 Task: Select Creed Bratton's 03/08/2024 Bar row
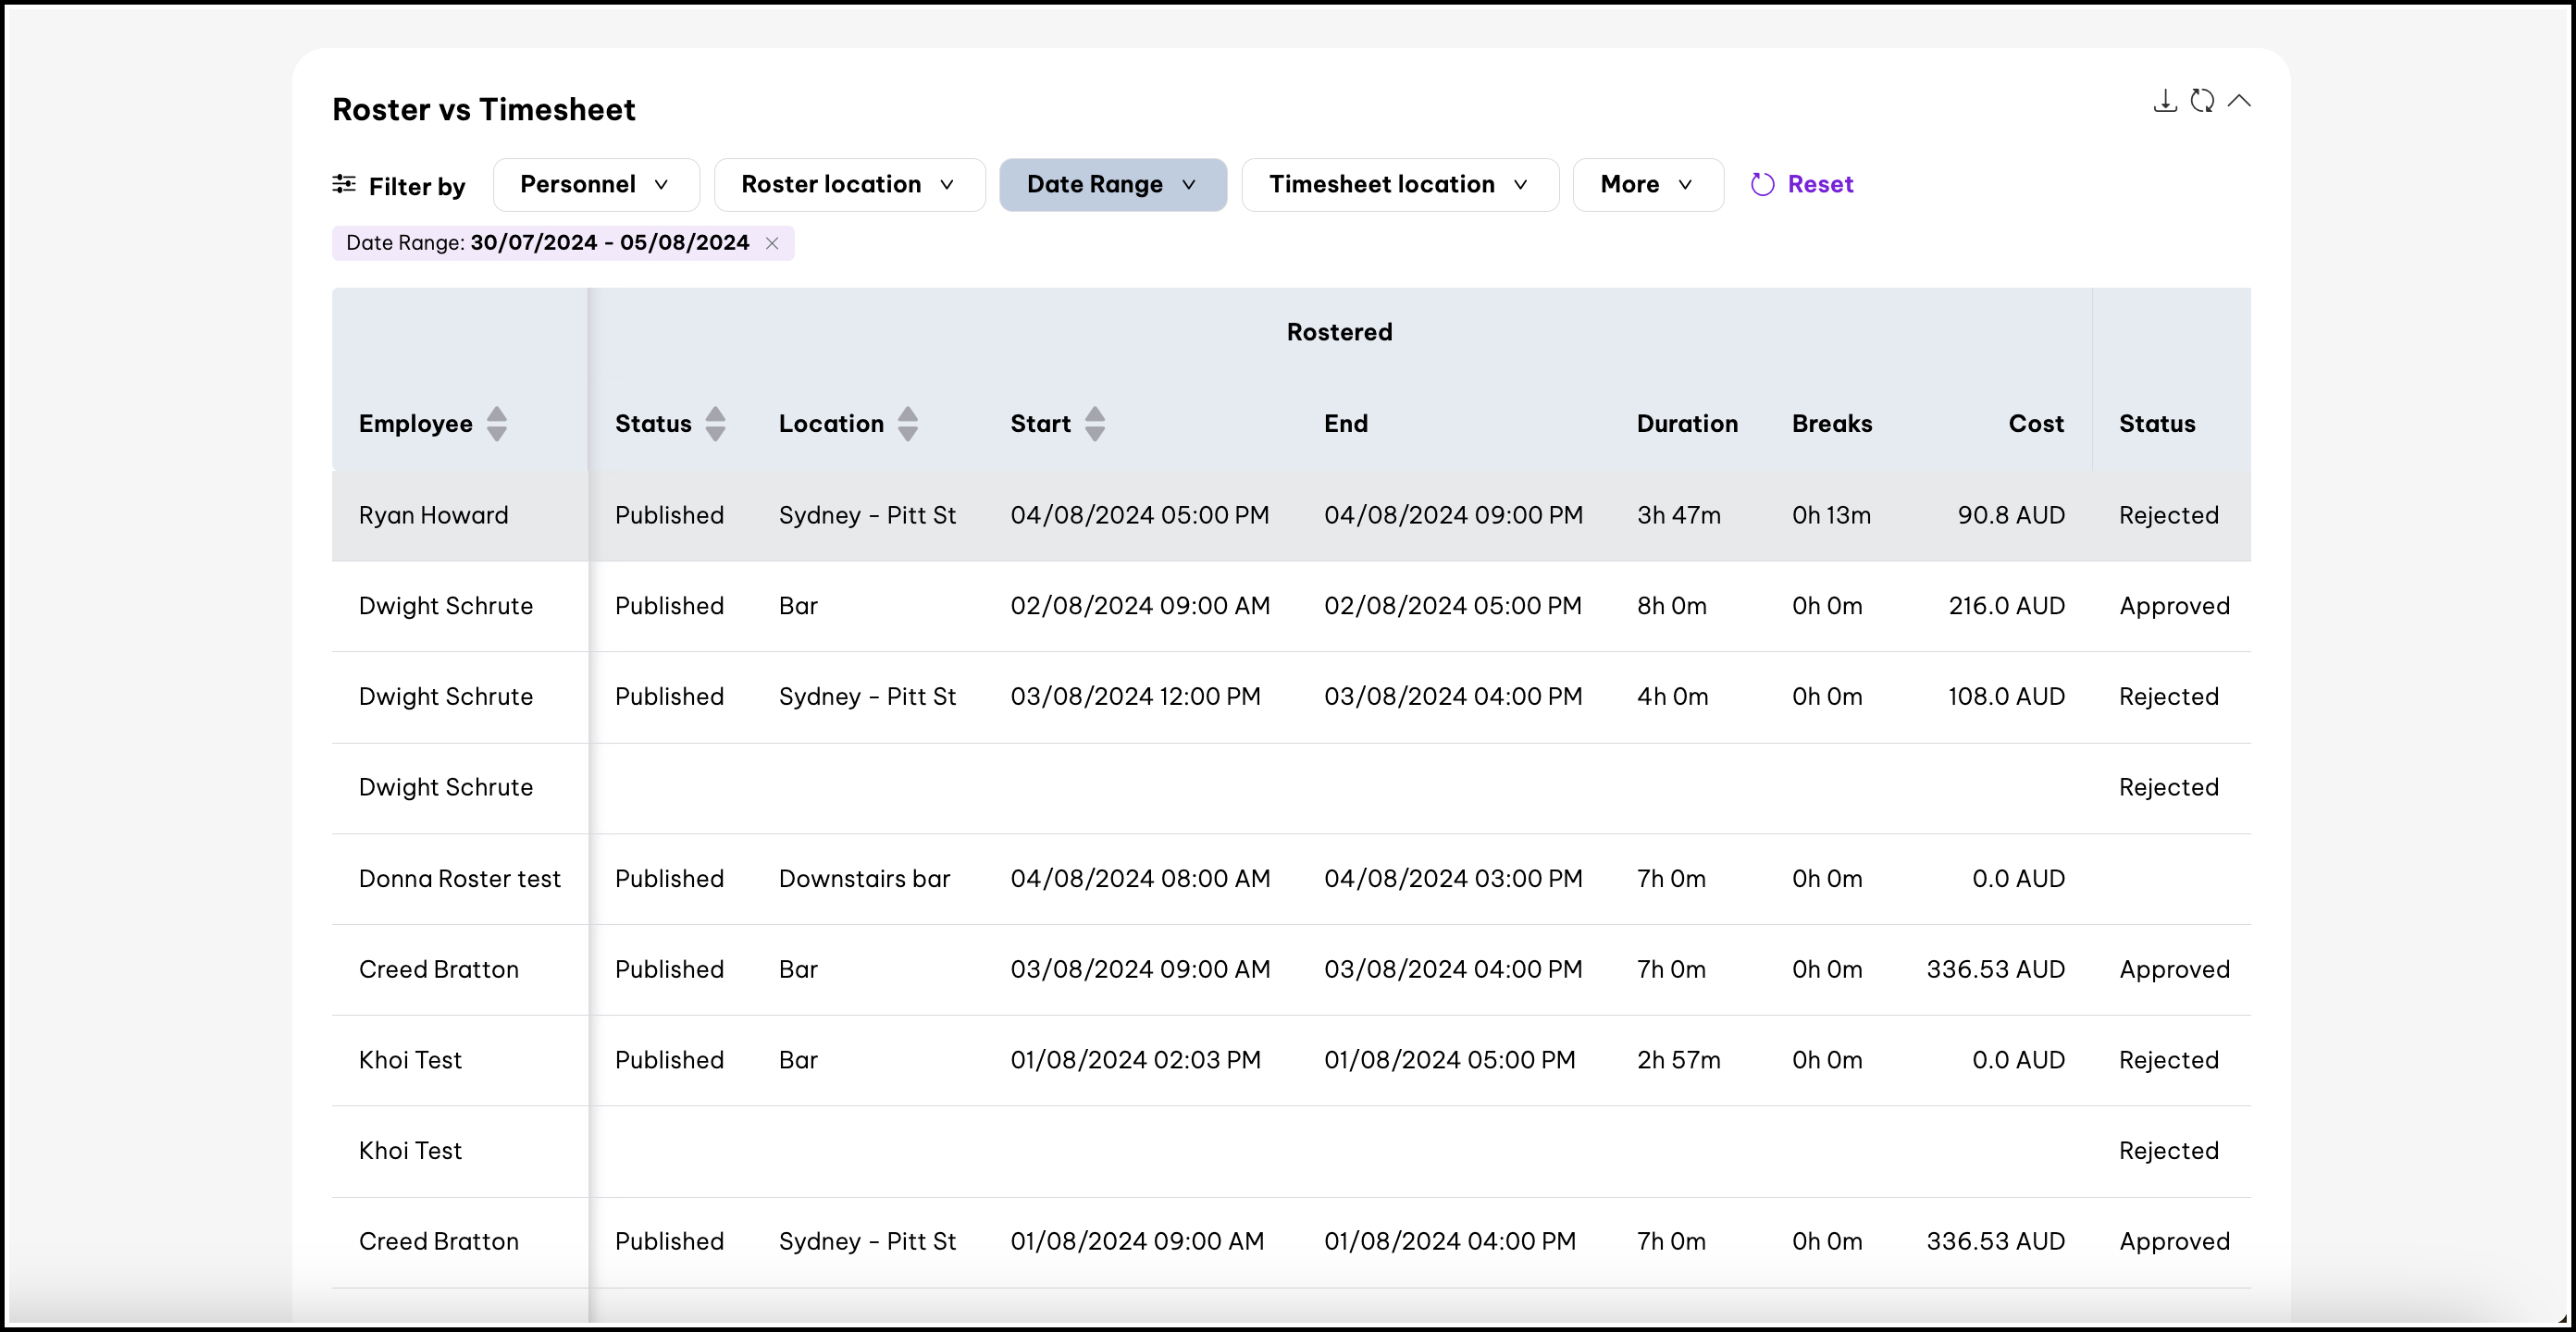(x=1139, y=969)
